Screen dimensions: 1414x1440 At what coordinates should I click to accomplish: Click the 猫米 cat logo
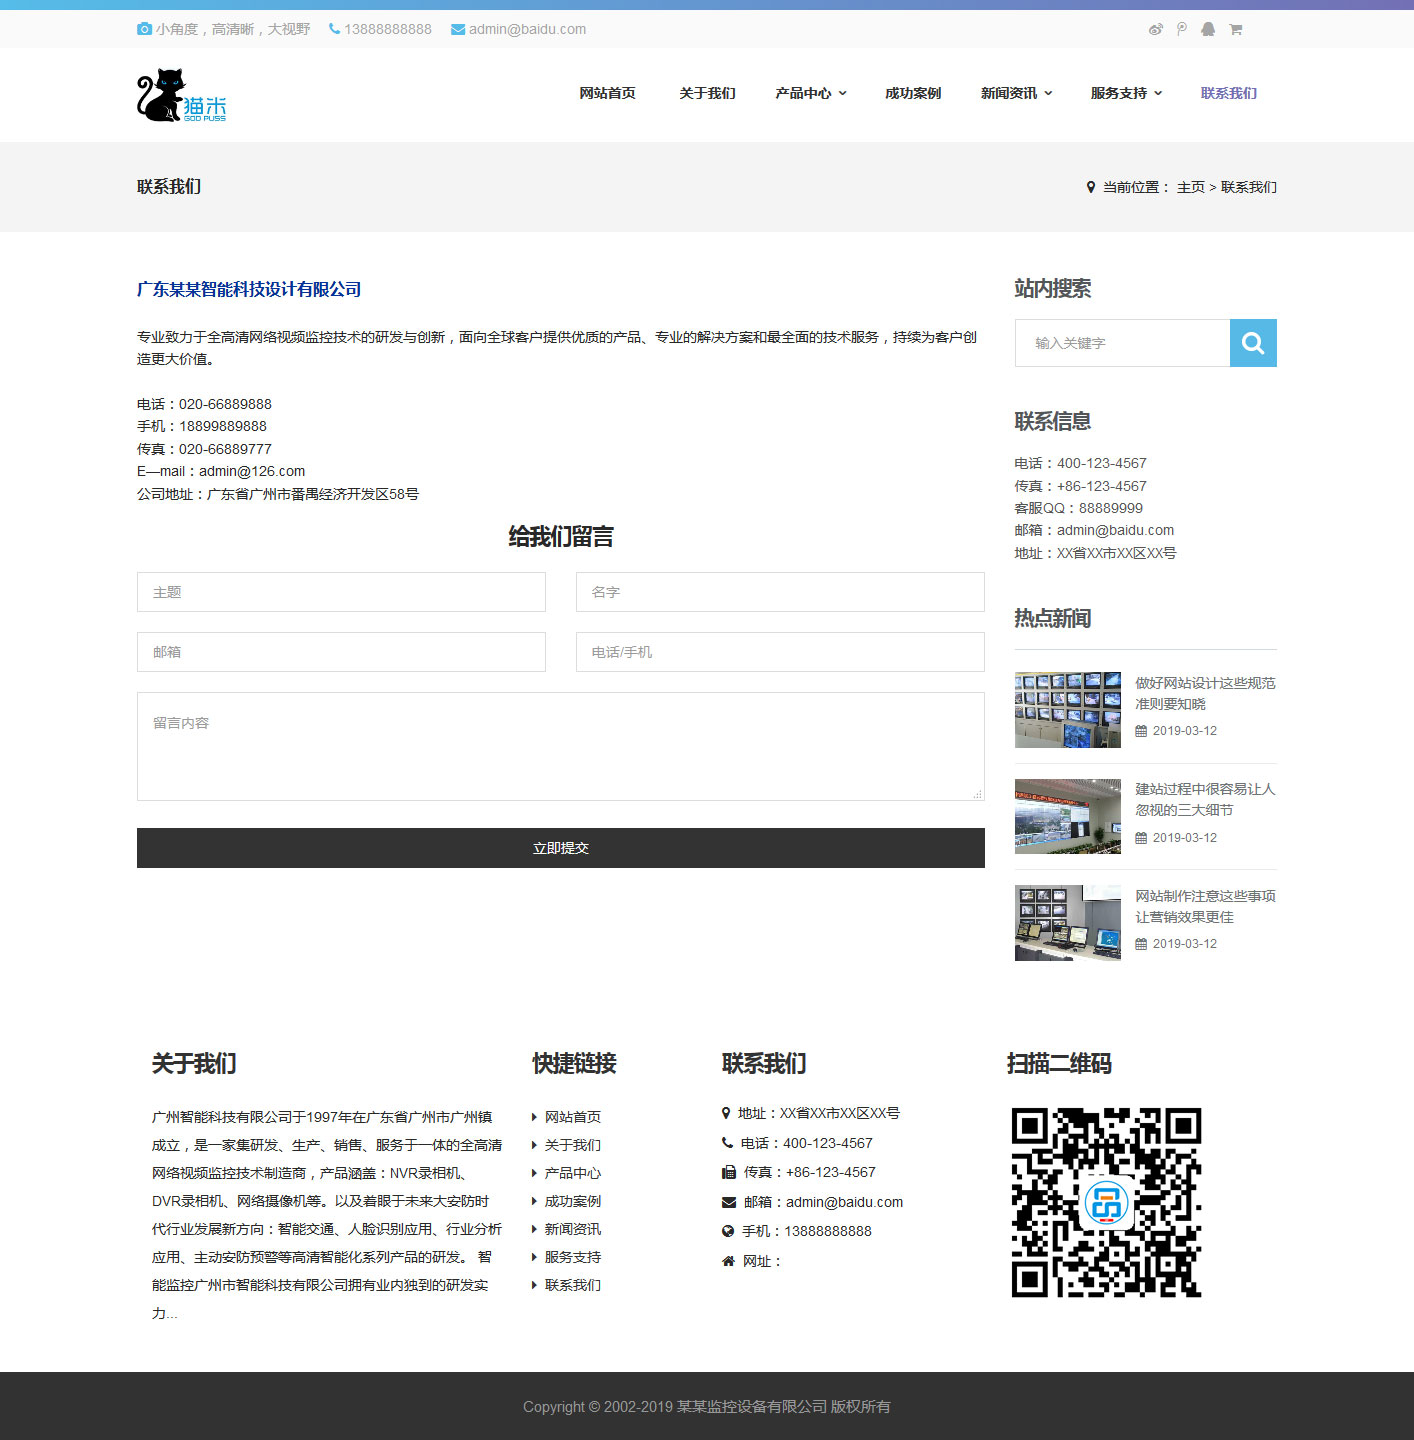[x=181, y=96]
